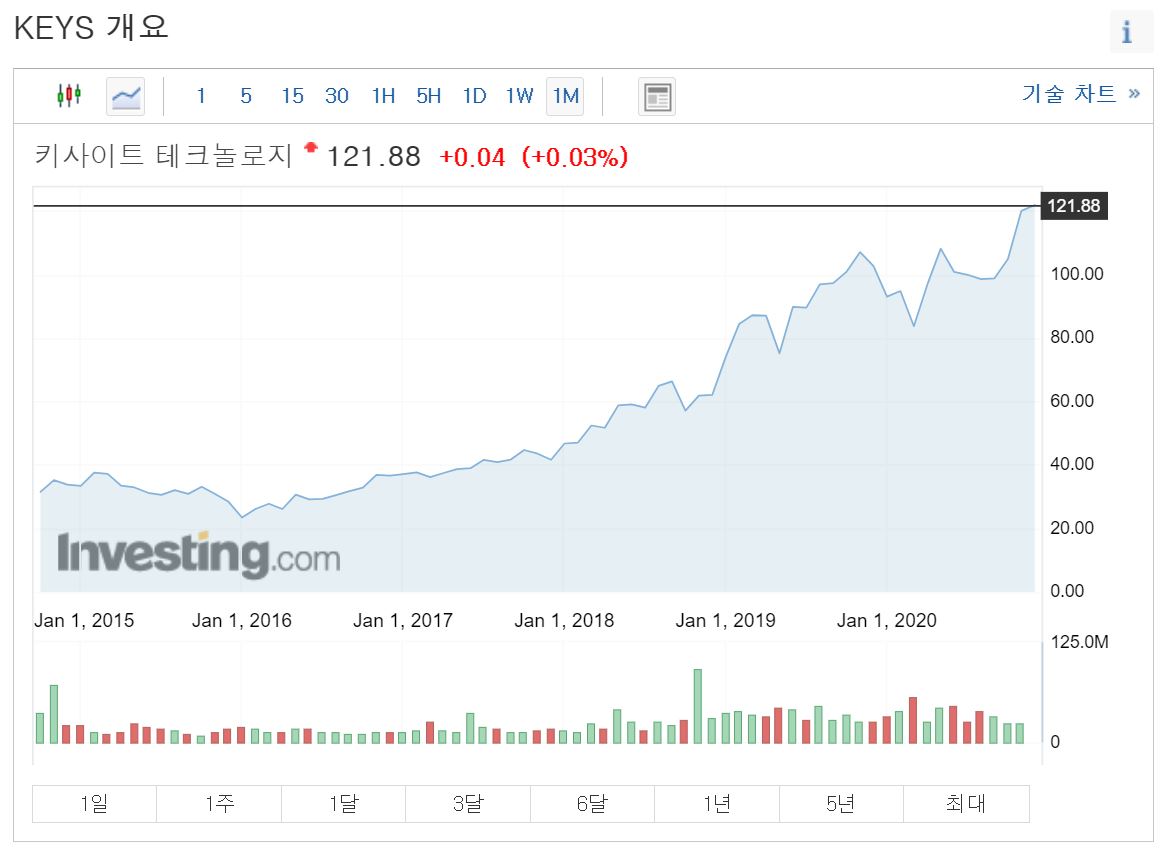Switch to the 5H interval
Screen dimensions: 1168x854
point(428,96)
